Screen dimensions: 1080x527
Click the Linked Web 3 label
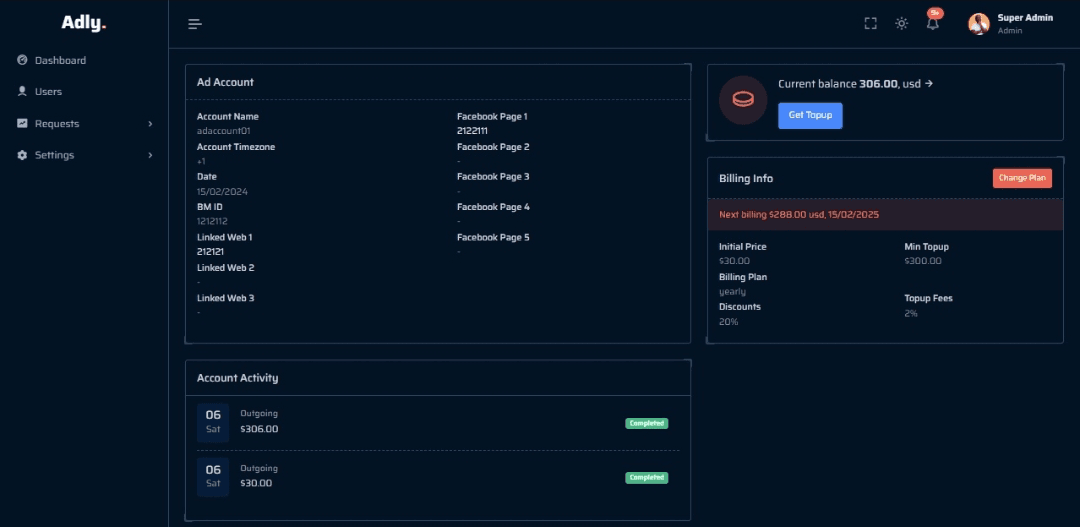[225, 298]
